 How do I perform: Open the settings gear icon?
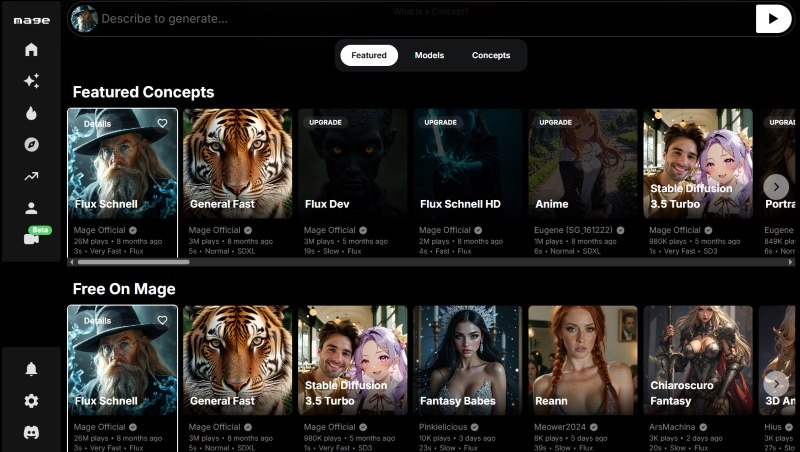coord(31,401)
